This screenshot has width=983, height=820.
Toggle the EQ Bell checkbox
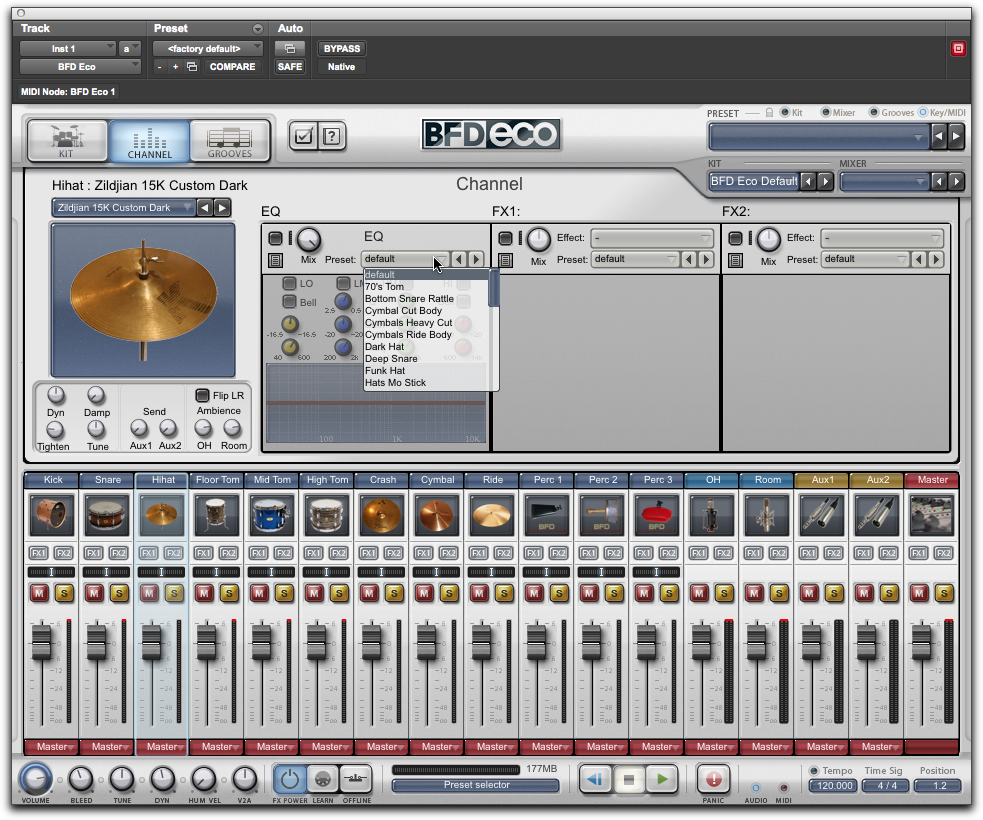(x=289, y=302)
